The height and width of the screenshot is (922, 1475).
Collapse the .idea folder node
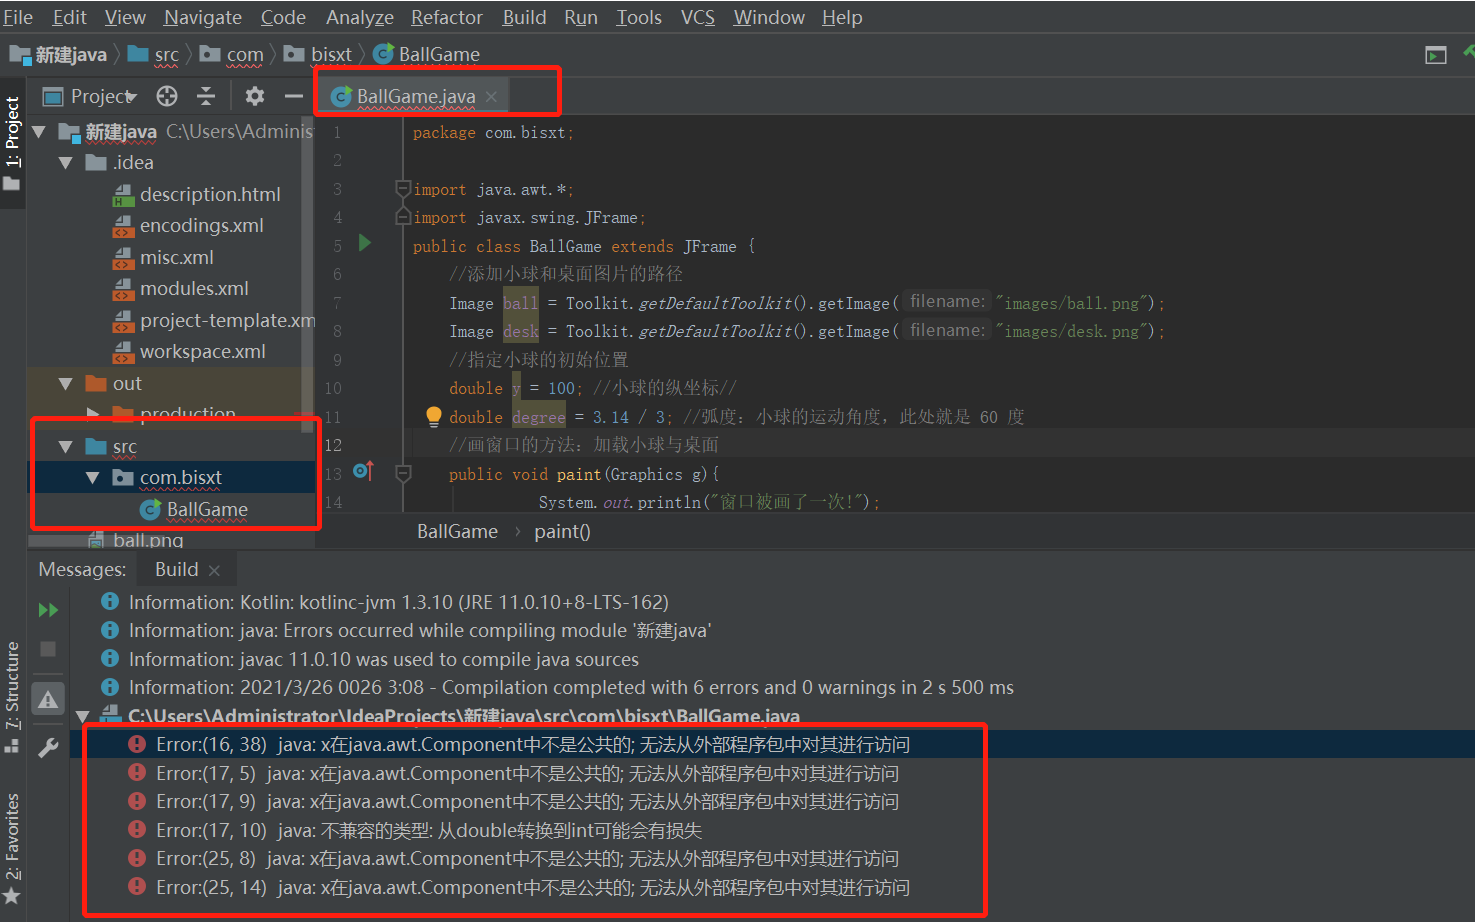pos(66,162)
